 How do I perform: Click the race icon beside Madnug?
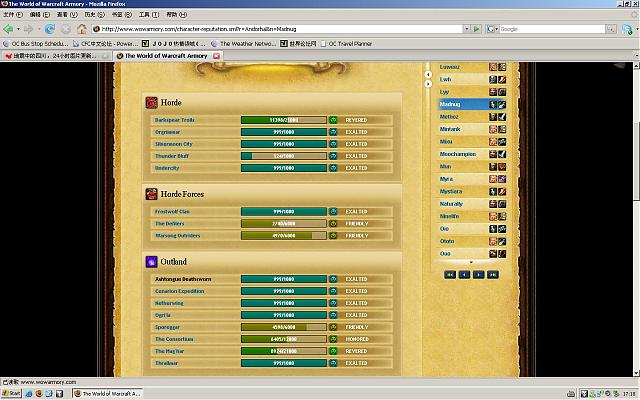pos(493,104)
